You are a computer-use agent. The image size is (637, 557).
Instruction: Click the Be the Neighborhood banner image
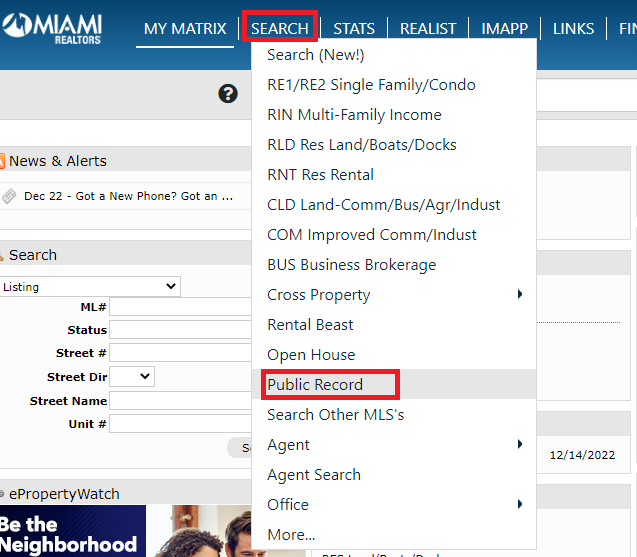pyautogui.click(x=72, y=531)
